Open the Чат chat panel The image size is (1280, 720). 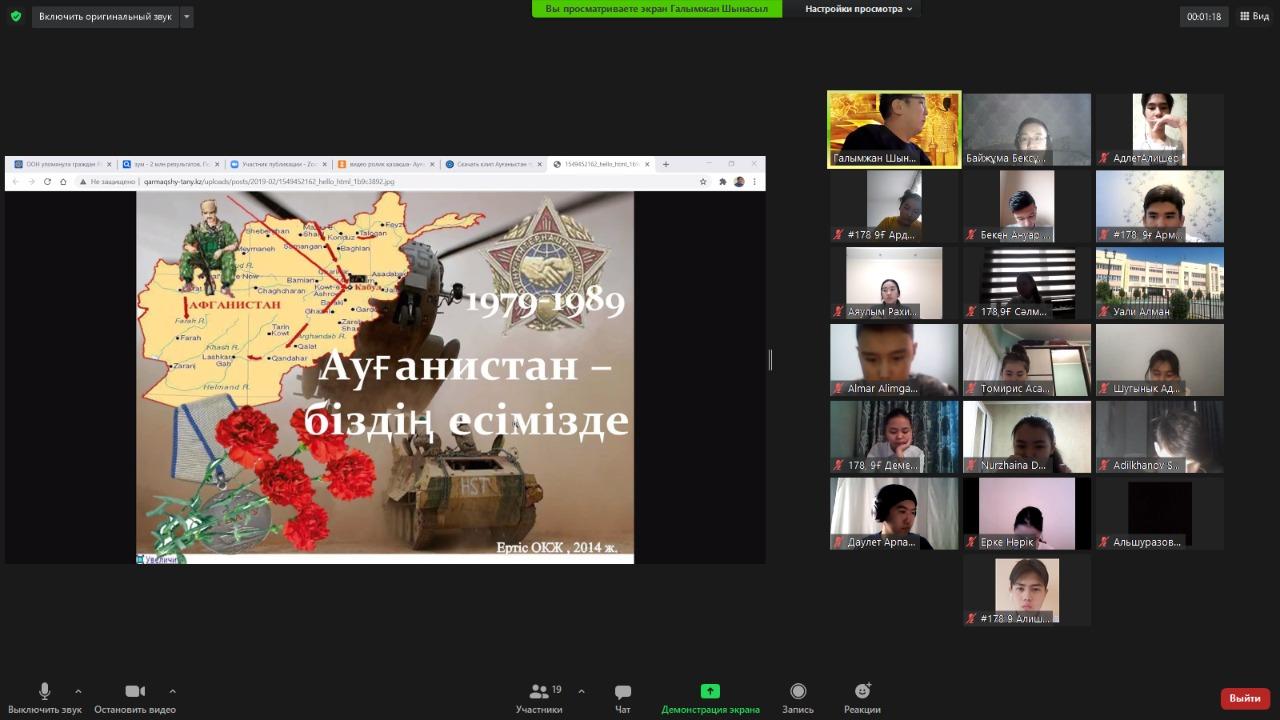(623, 698)
